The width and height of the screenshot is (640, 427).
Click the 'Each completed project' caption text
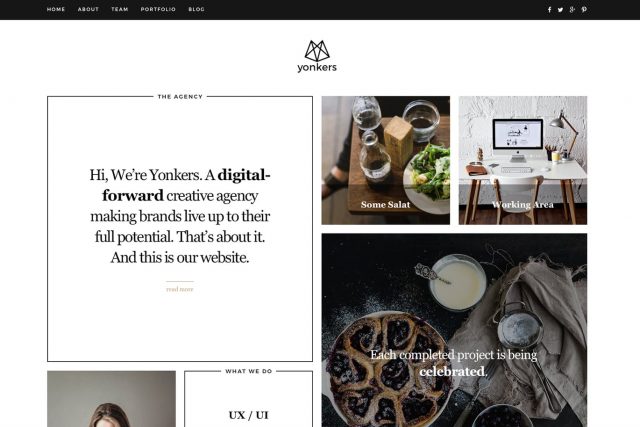click(x=453, y=363)
